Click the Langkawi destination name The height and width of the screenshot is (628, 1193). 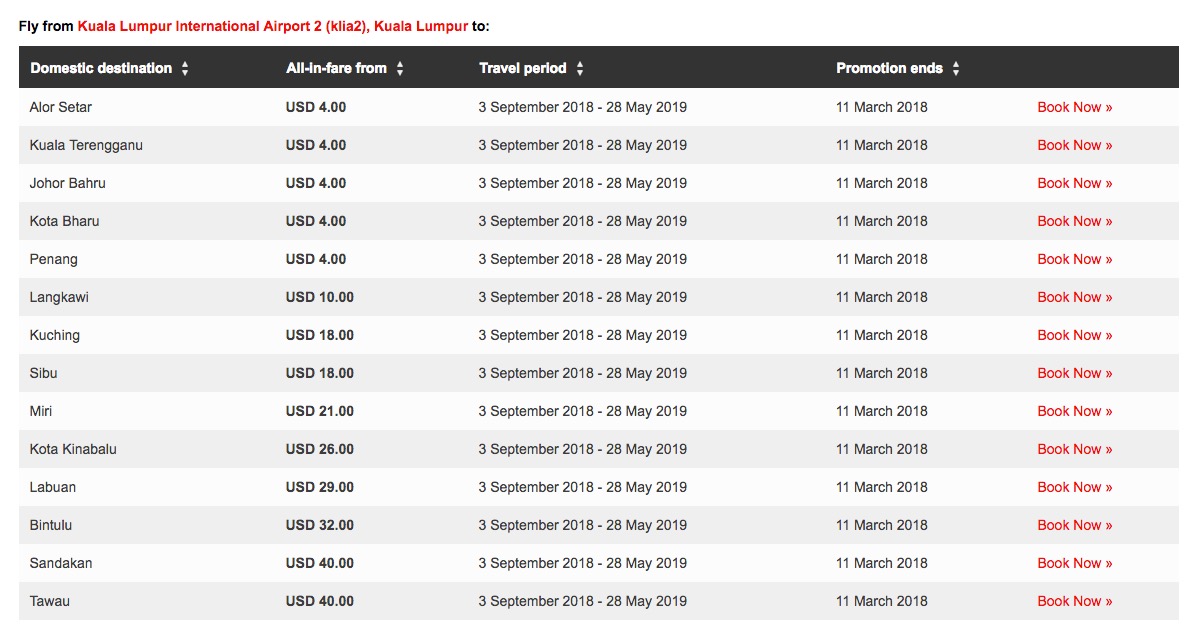59,298
